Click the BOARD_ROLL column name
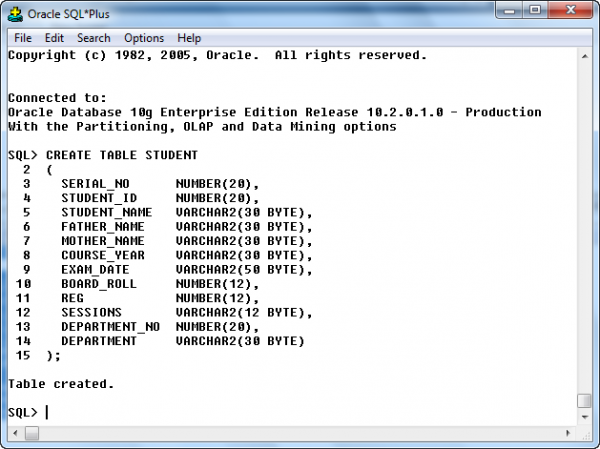 pyautogui.click(x=99, y=284)
